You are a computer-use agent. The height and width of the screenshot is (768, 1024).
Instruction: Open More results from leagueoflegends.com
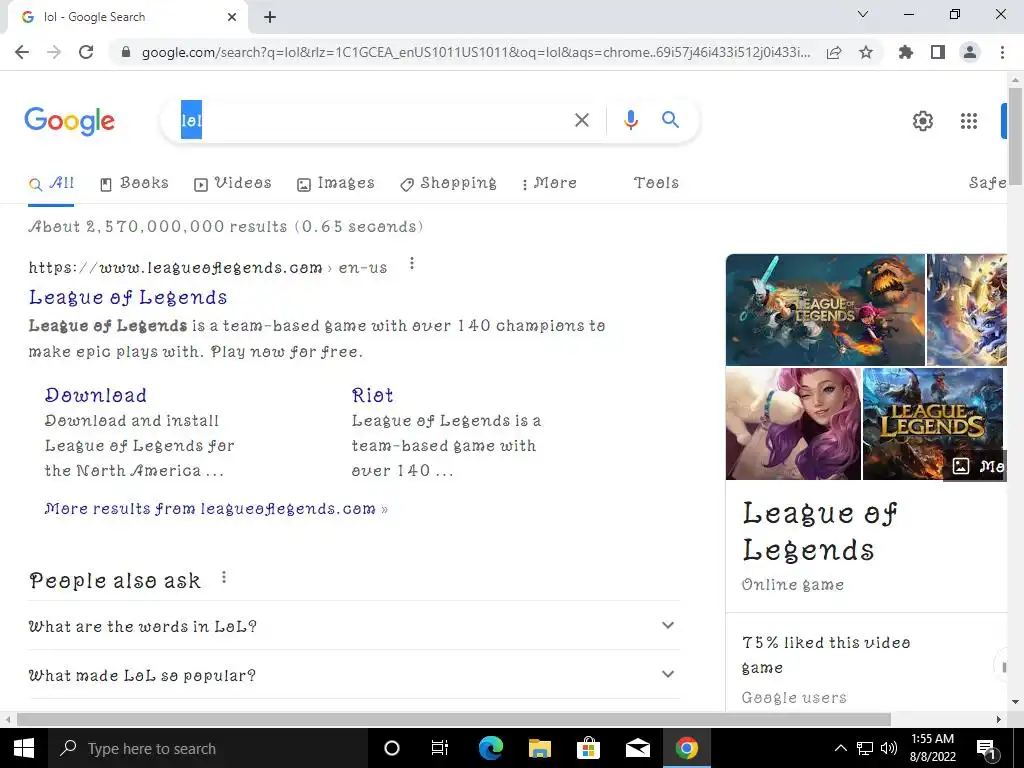[x=216, y=509]
